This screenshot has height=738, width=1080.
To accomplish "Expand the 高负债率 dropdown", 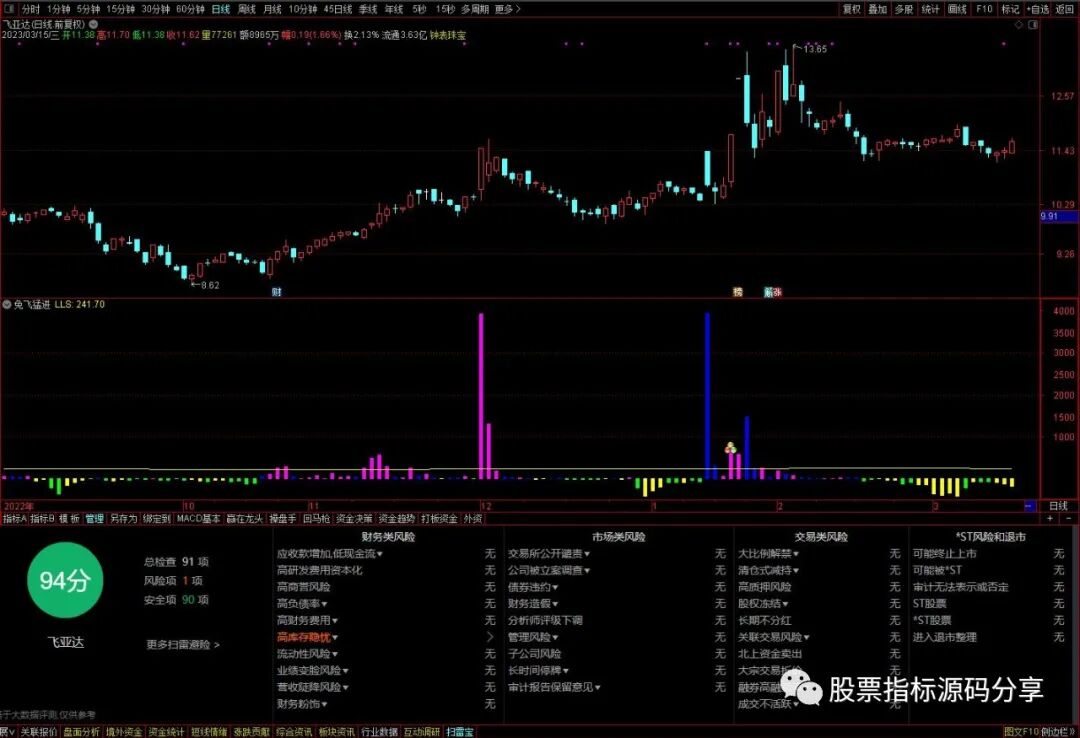I will point(324,604).
